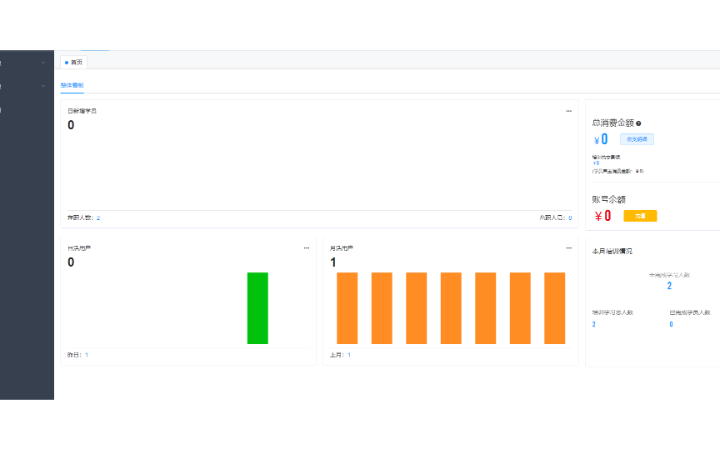The width and height of the screenshot is (720, 450).
Task: Click the 昨日 value under 日活用户
Action: pyautogui.click(x=87, y=355)
